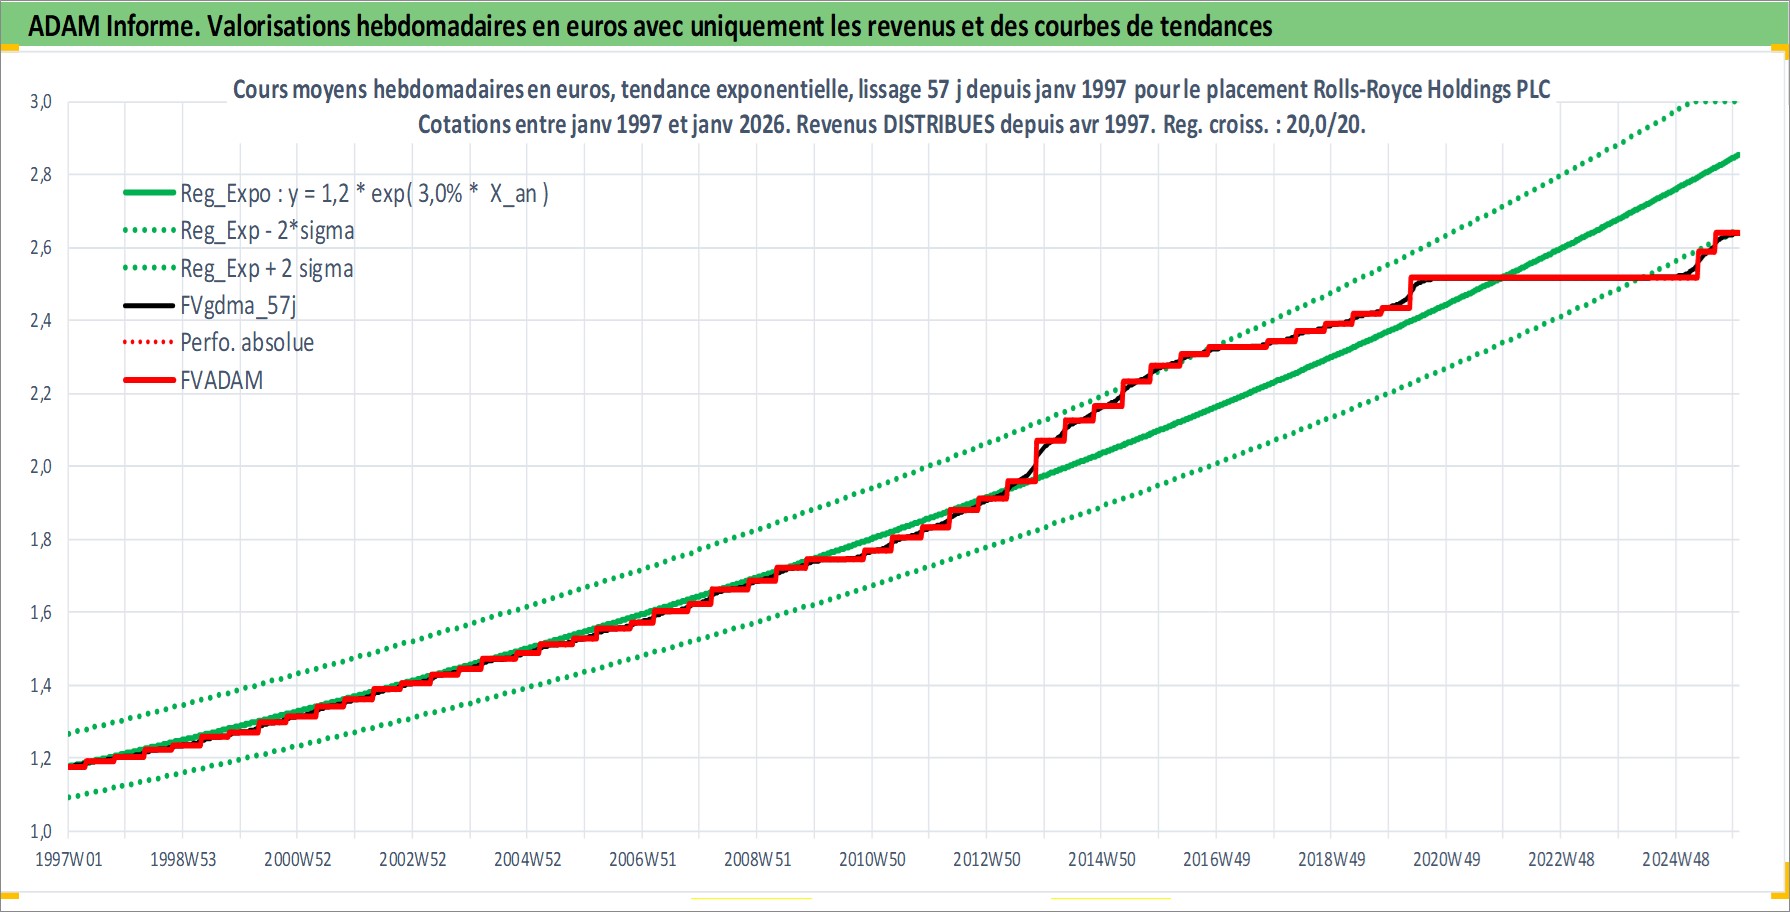
Task: Click y-axis label '1,0'
Action: pos(40,832)
